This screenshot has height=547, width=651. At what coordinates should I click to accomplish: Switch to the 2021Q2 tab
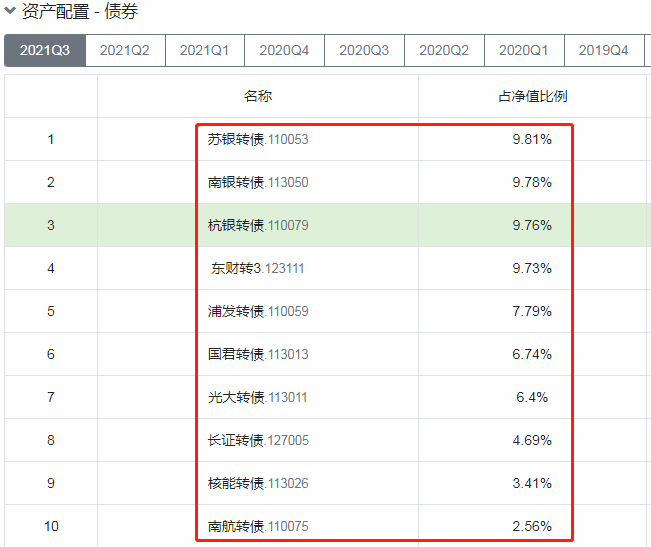coord(125,51)
